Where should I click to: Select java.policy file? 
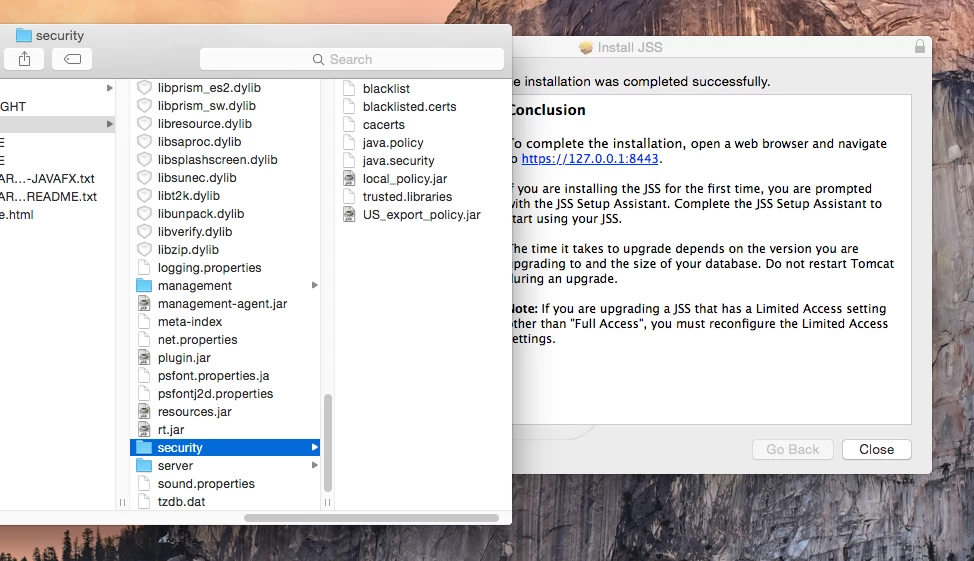pyautogui.click(x=393, y=143)
